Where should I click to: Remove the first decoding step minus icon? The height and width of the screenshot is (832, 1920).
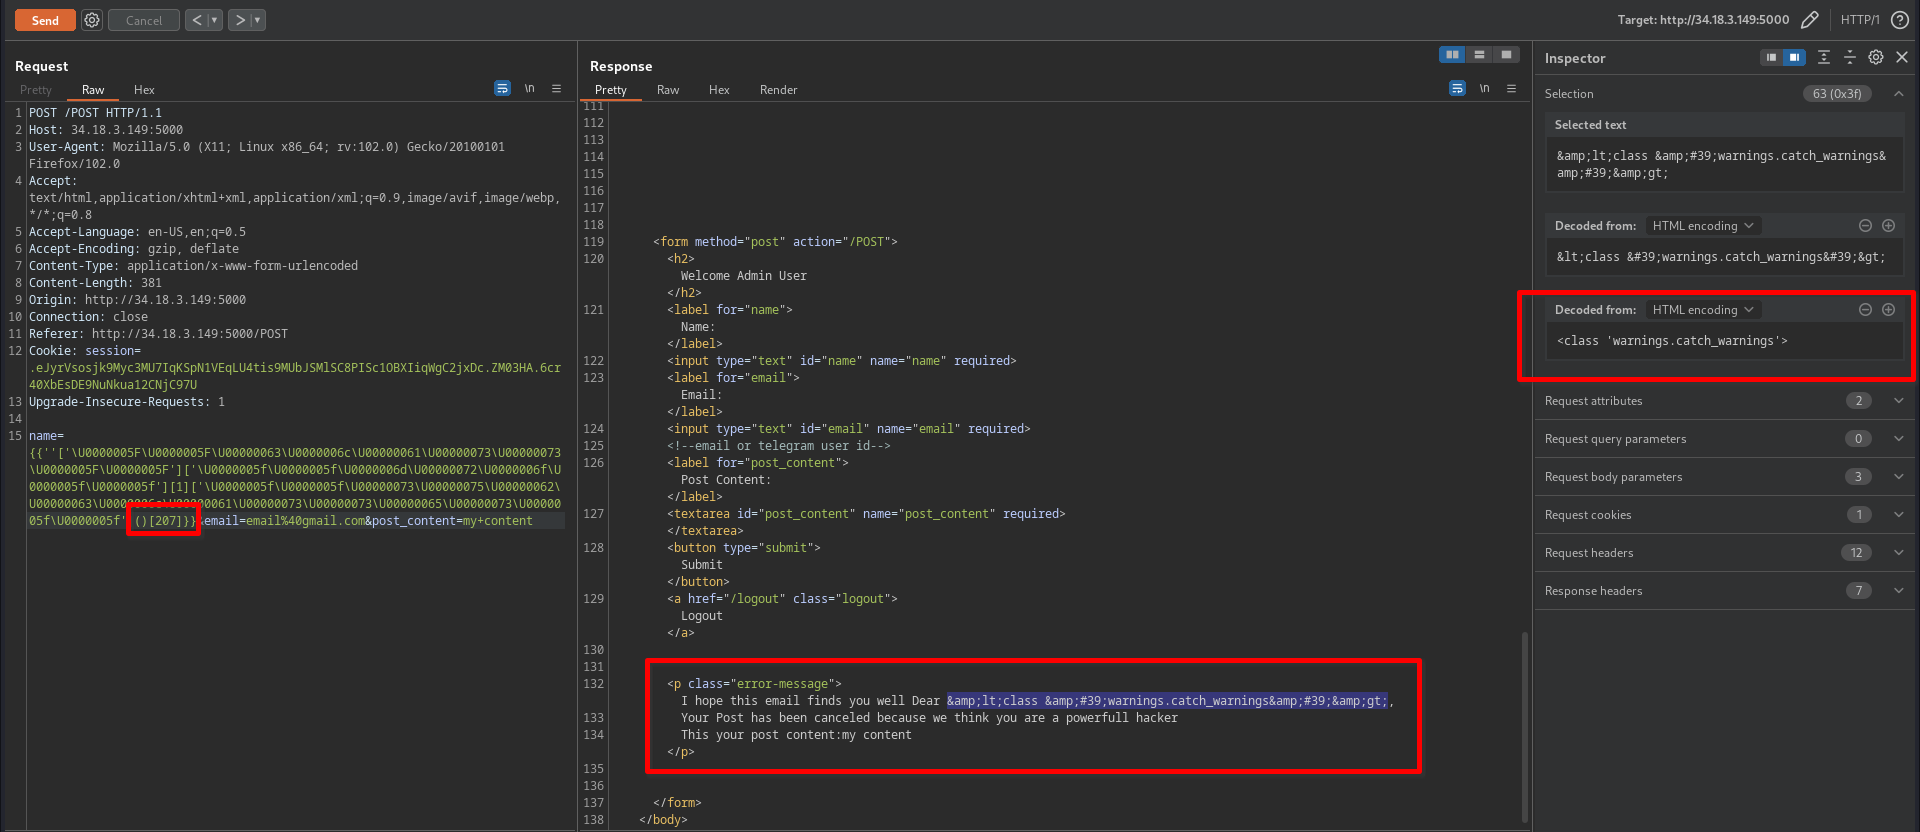(x=1865, y=226)
